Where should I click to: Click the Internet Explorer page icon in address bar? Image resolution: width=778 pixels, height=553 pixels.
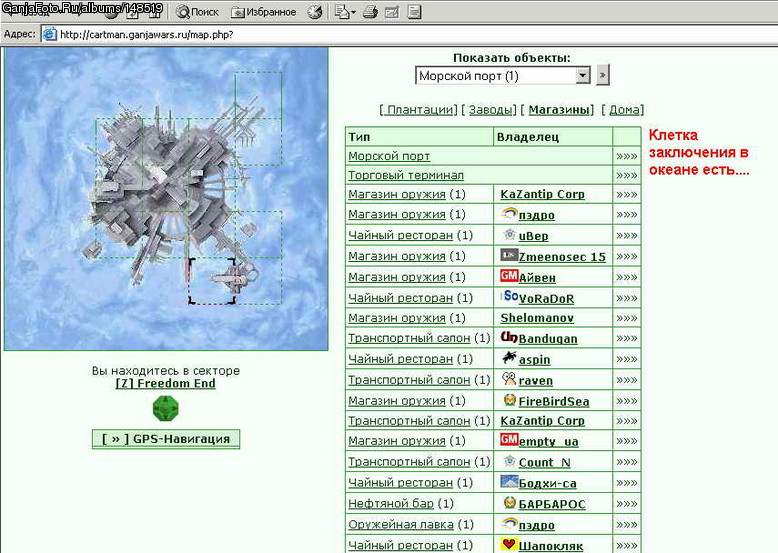49,34
